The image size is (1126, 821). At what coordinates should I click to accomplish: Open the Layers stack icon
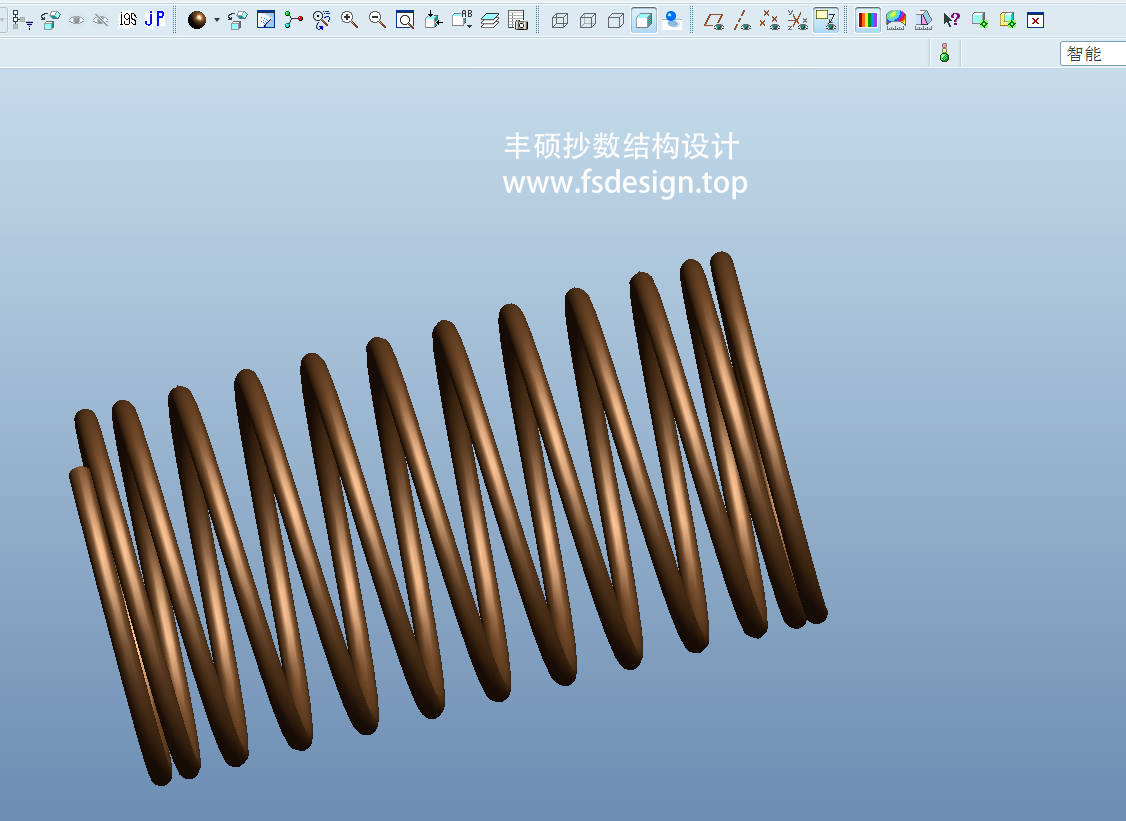tap(490, 19)
